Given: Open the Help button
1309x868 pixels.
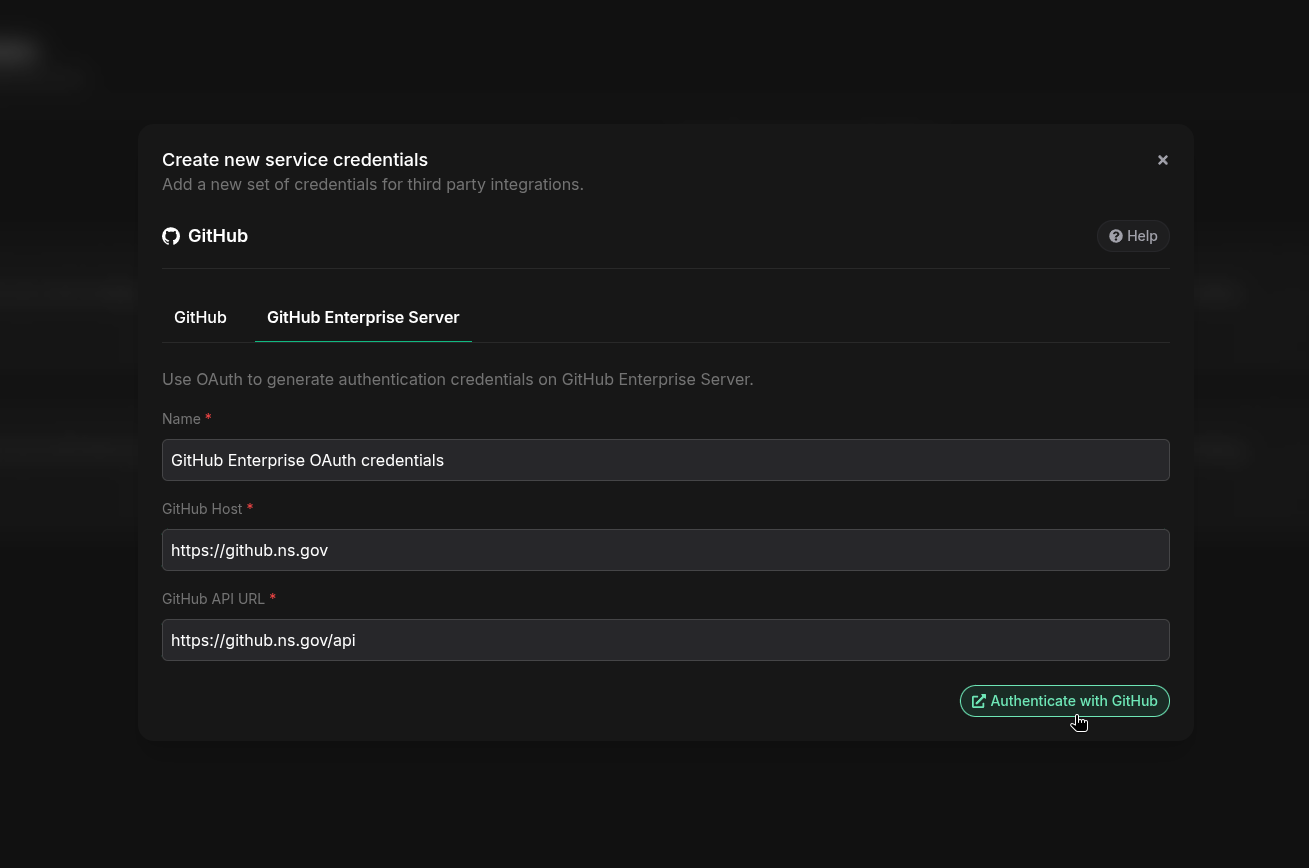Looking at the screenshot, I should tap(1133, 236).
